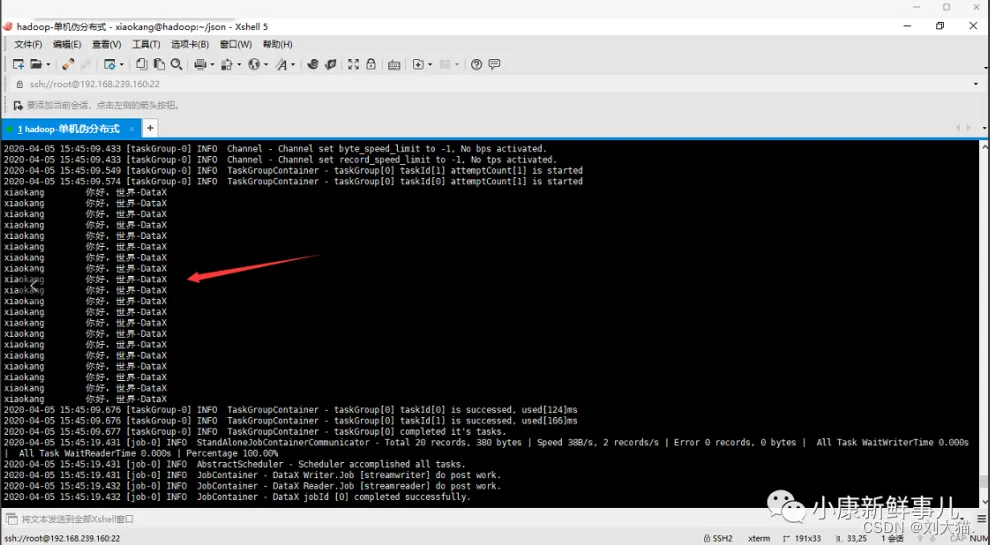Open Session Properties gear icon
990x545 pixels.
click(x=110, y=64)
